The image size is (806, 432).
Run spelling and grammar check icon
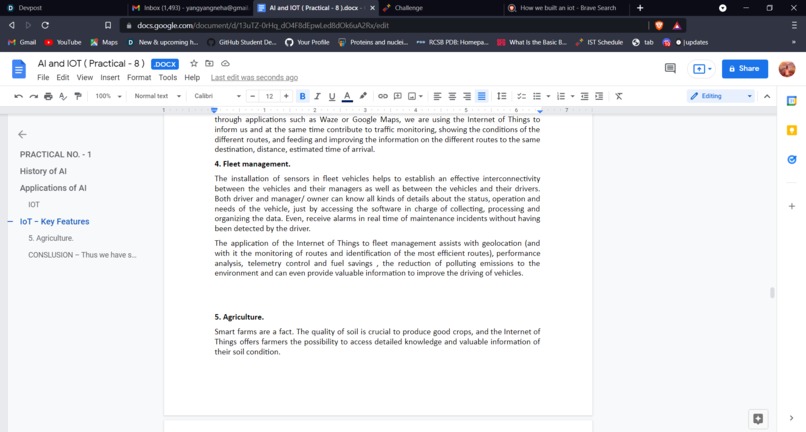pos(63,96)
